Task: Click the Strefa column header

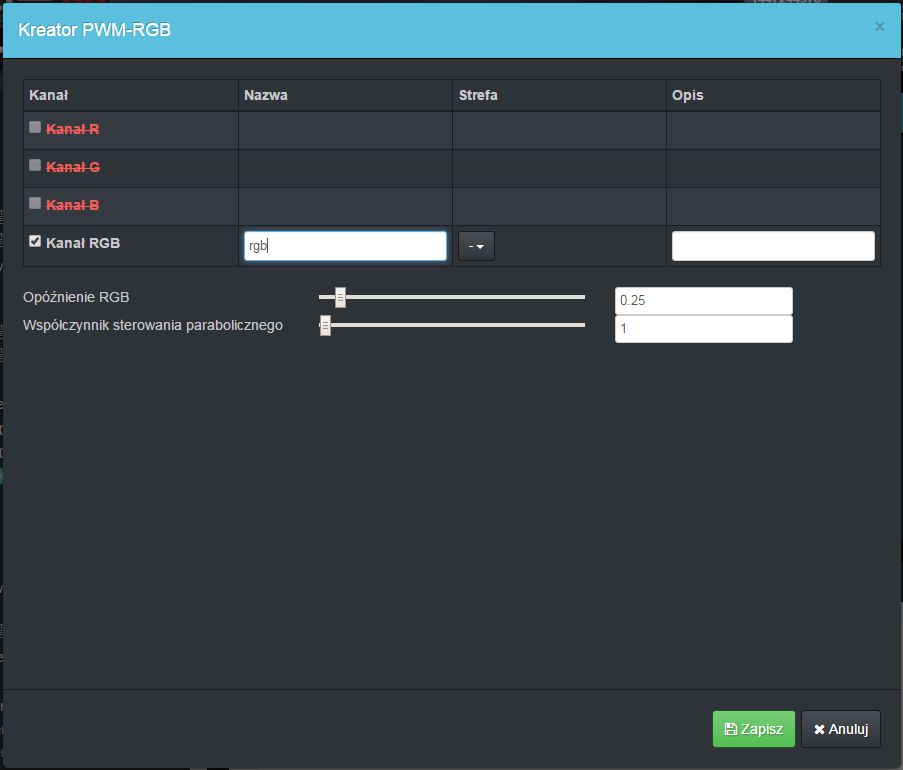Action: click(478, 95)
